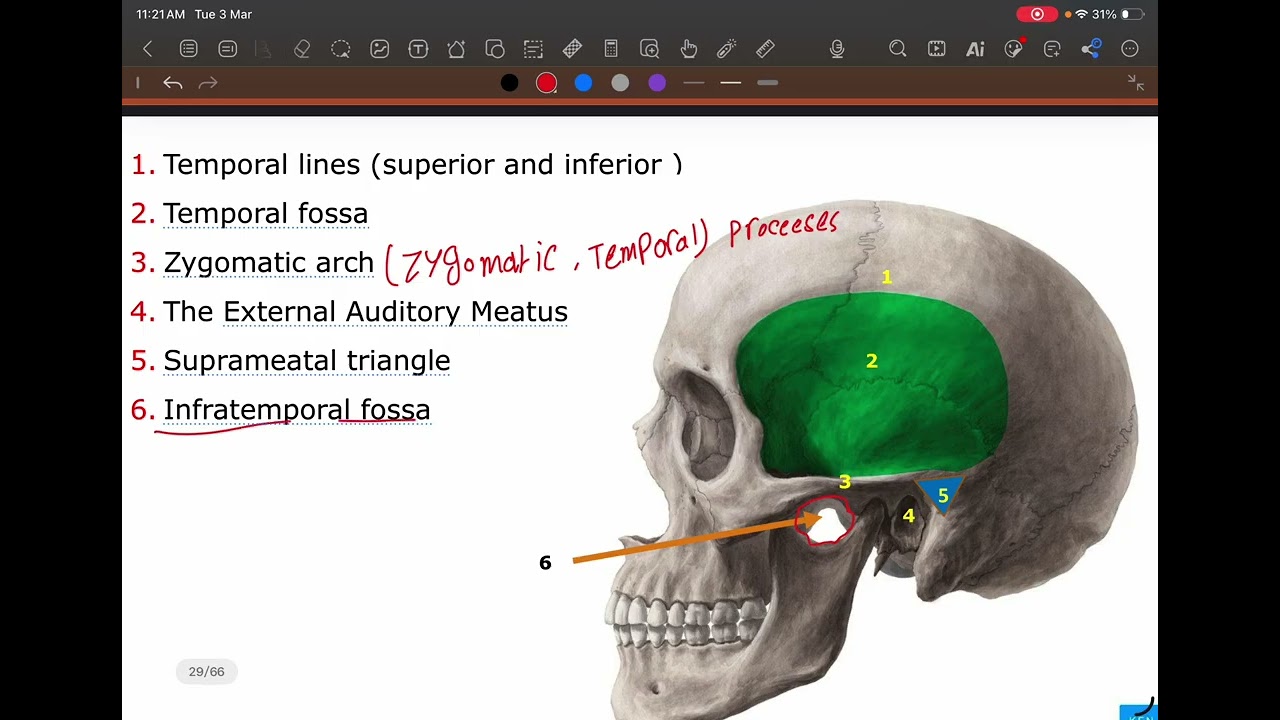Tap the red screen recording indicator

point(1037,14)
